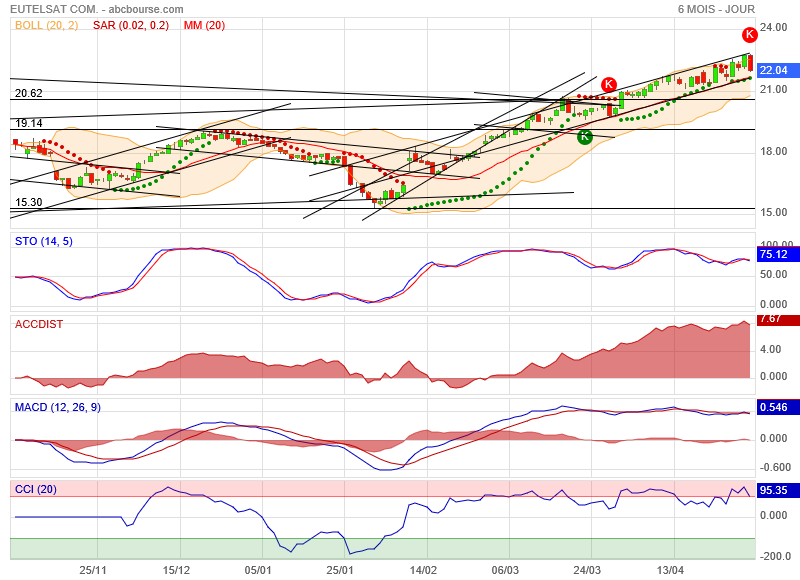The width and height of the screenshot is (800, 580).
Task: Click the 06/03 date axis label
Action: point(505,570)
